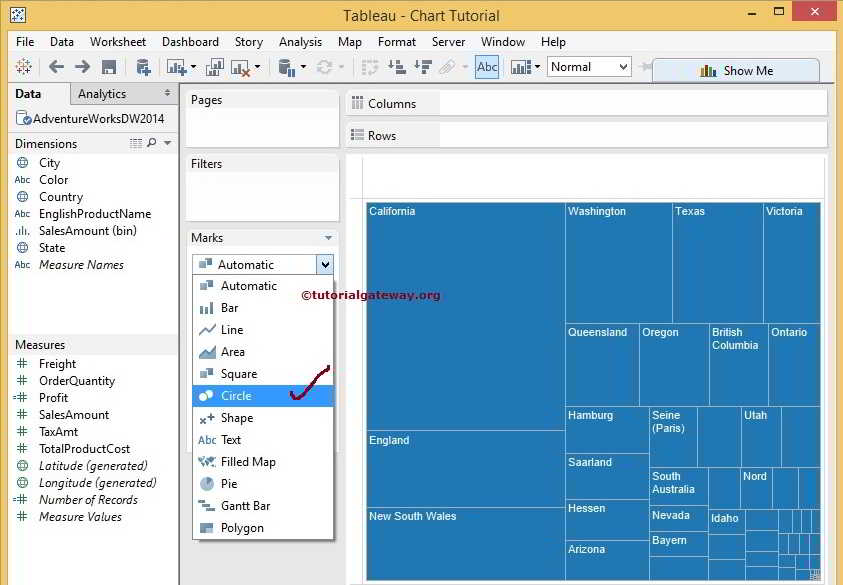Select the TotalProductCost measure

[x=84, y=449]
